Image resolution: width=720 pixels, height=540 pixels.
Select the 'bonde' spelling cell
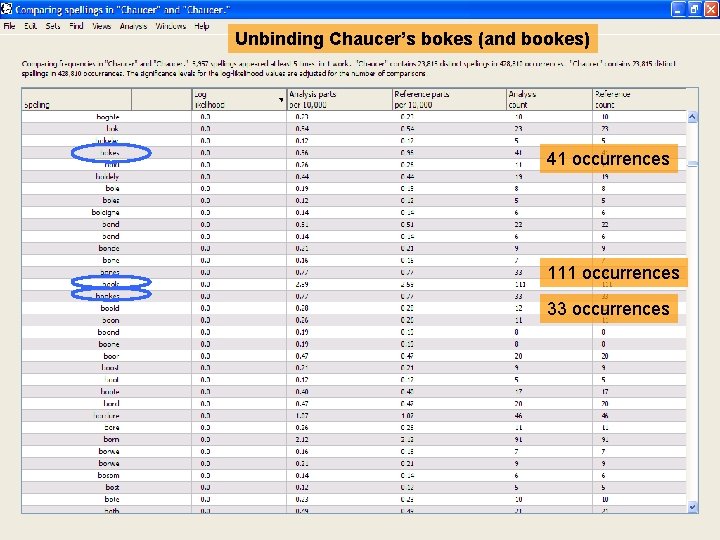(109, 248)
